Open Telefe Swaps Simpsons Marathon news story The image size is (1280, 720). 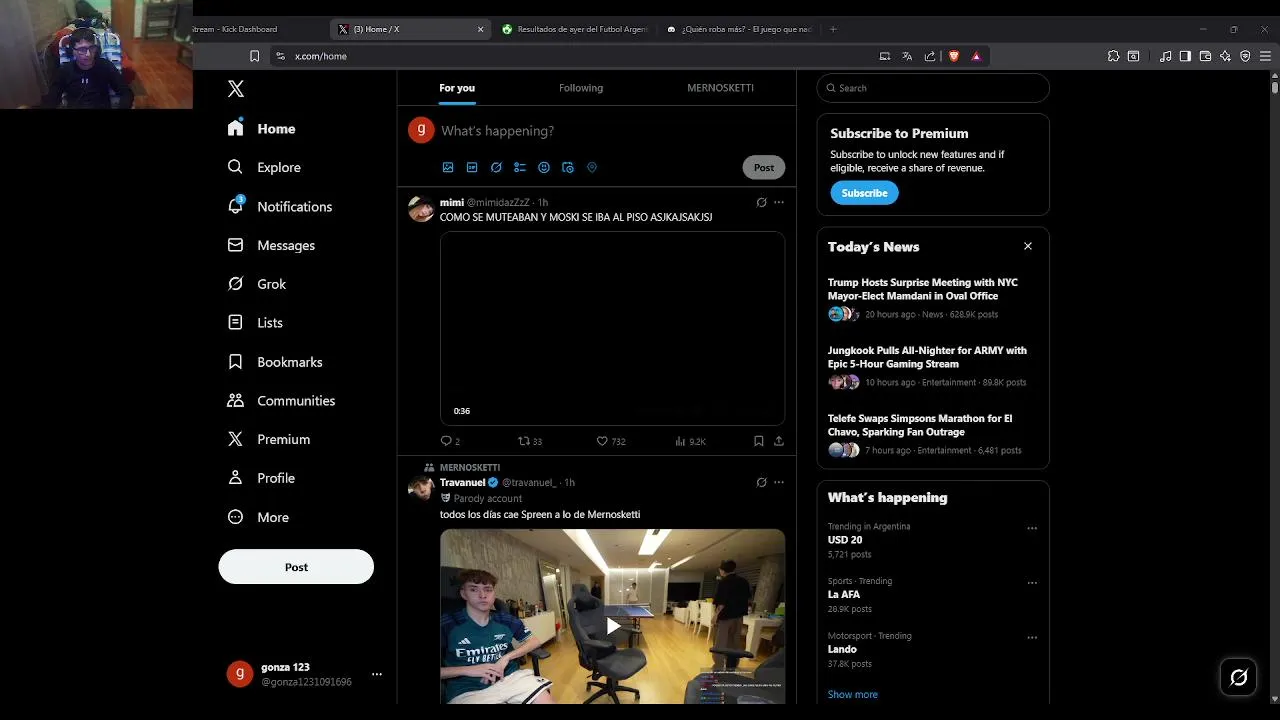(x=933, y=434)
